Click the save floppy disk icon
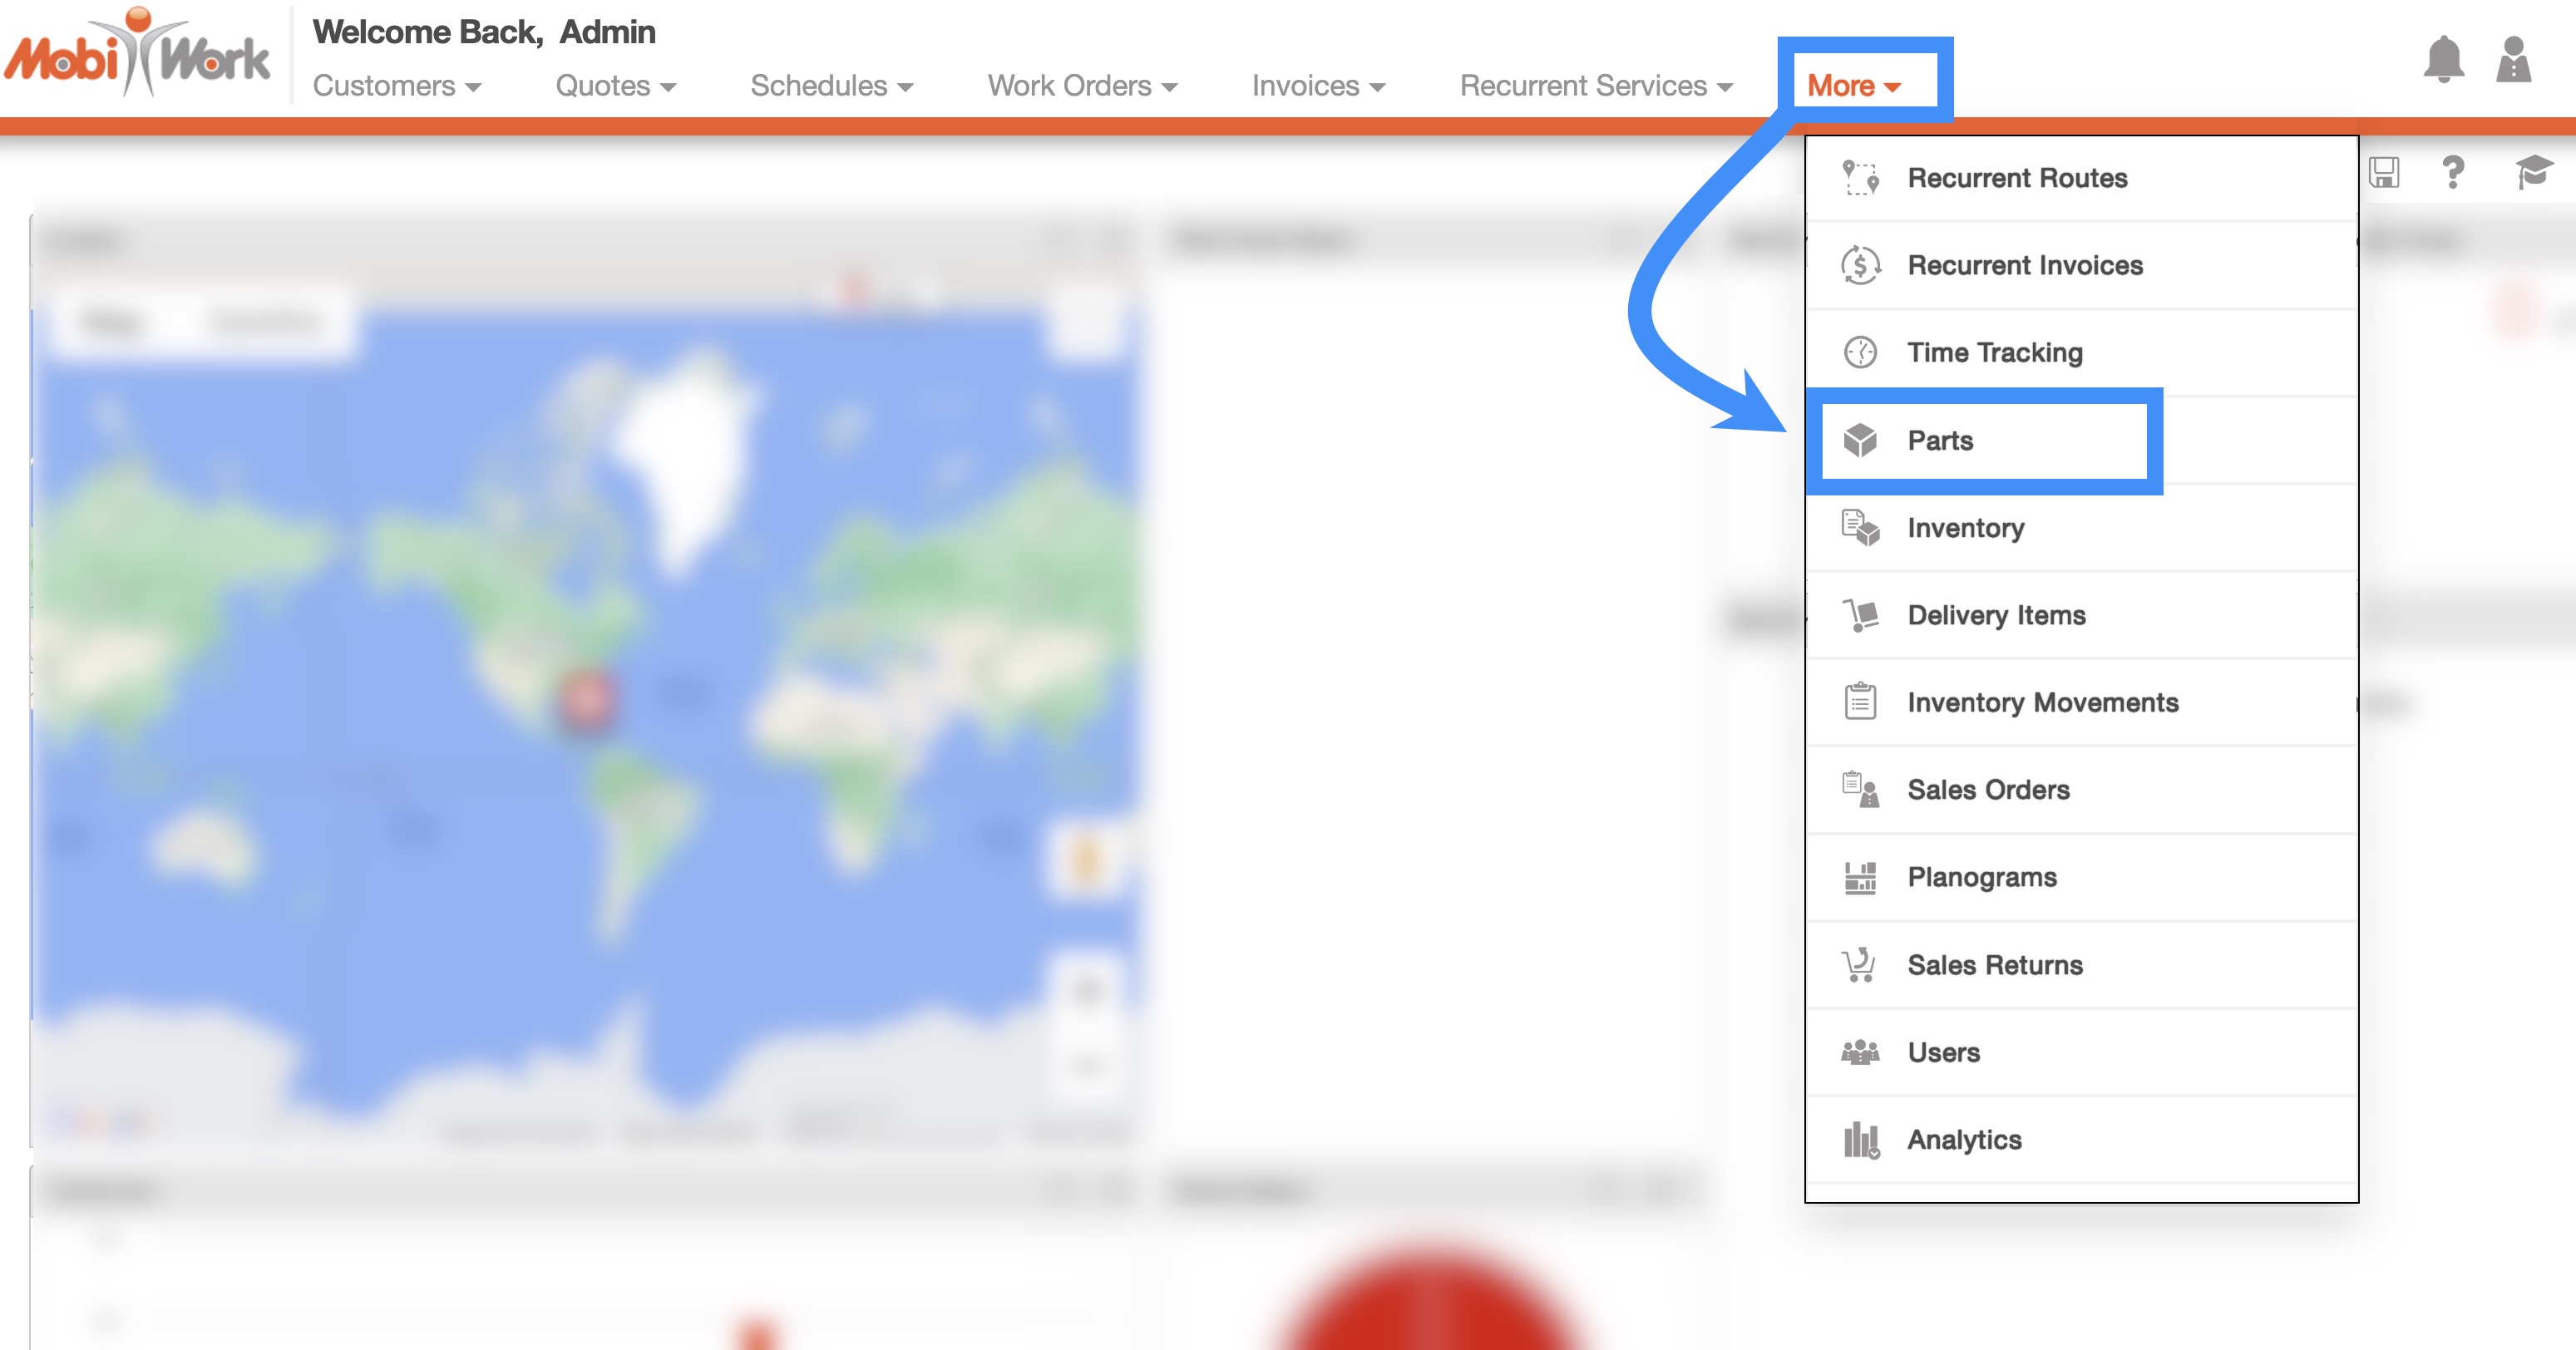 tap(2384, 172)
